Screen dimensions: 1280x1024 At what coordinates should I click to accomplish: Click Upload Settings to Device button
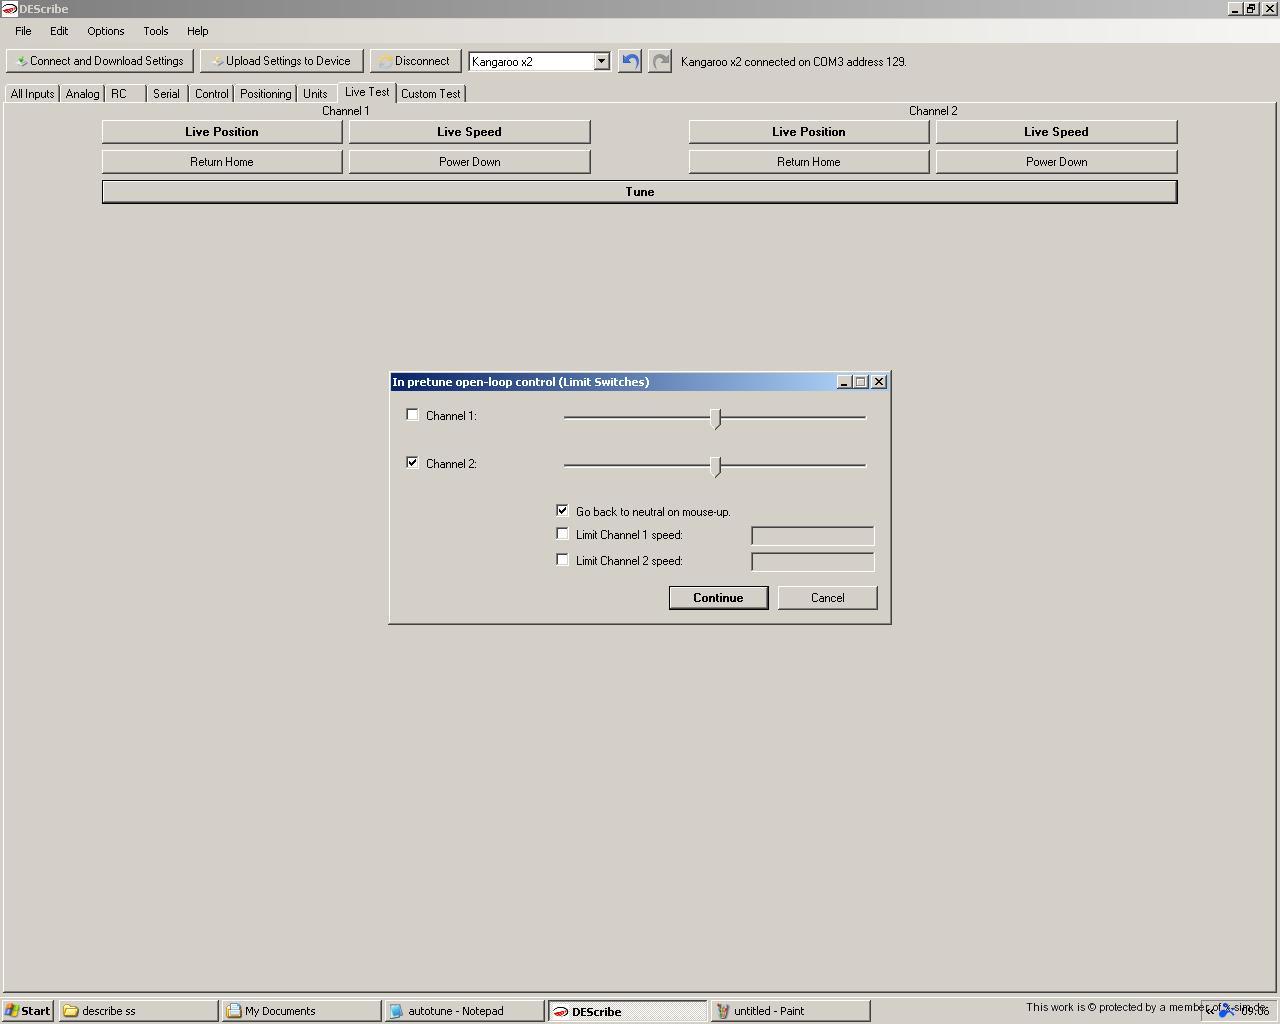(281, 61)
